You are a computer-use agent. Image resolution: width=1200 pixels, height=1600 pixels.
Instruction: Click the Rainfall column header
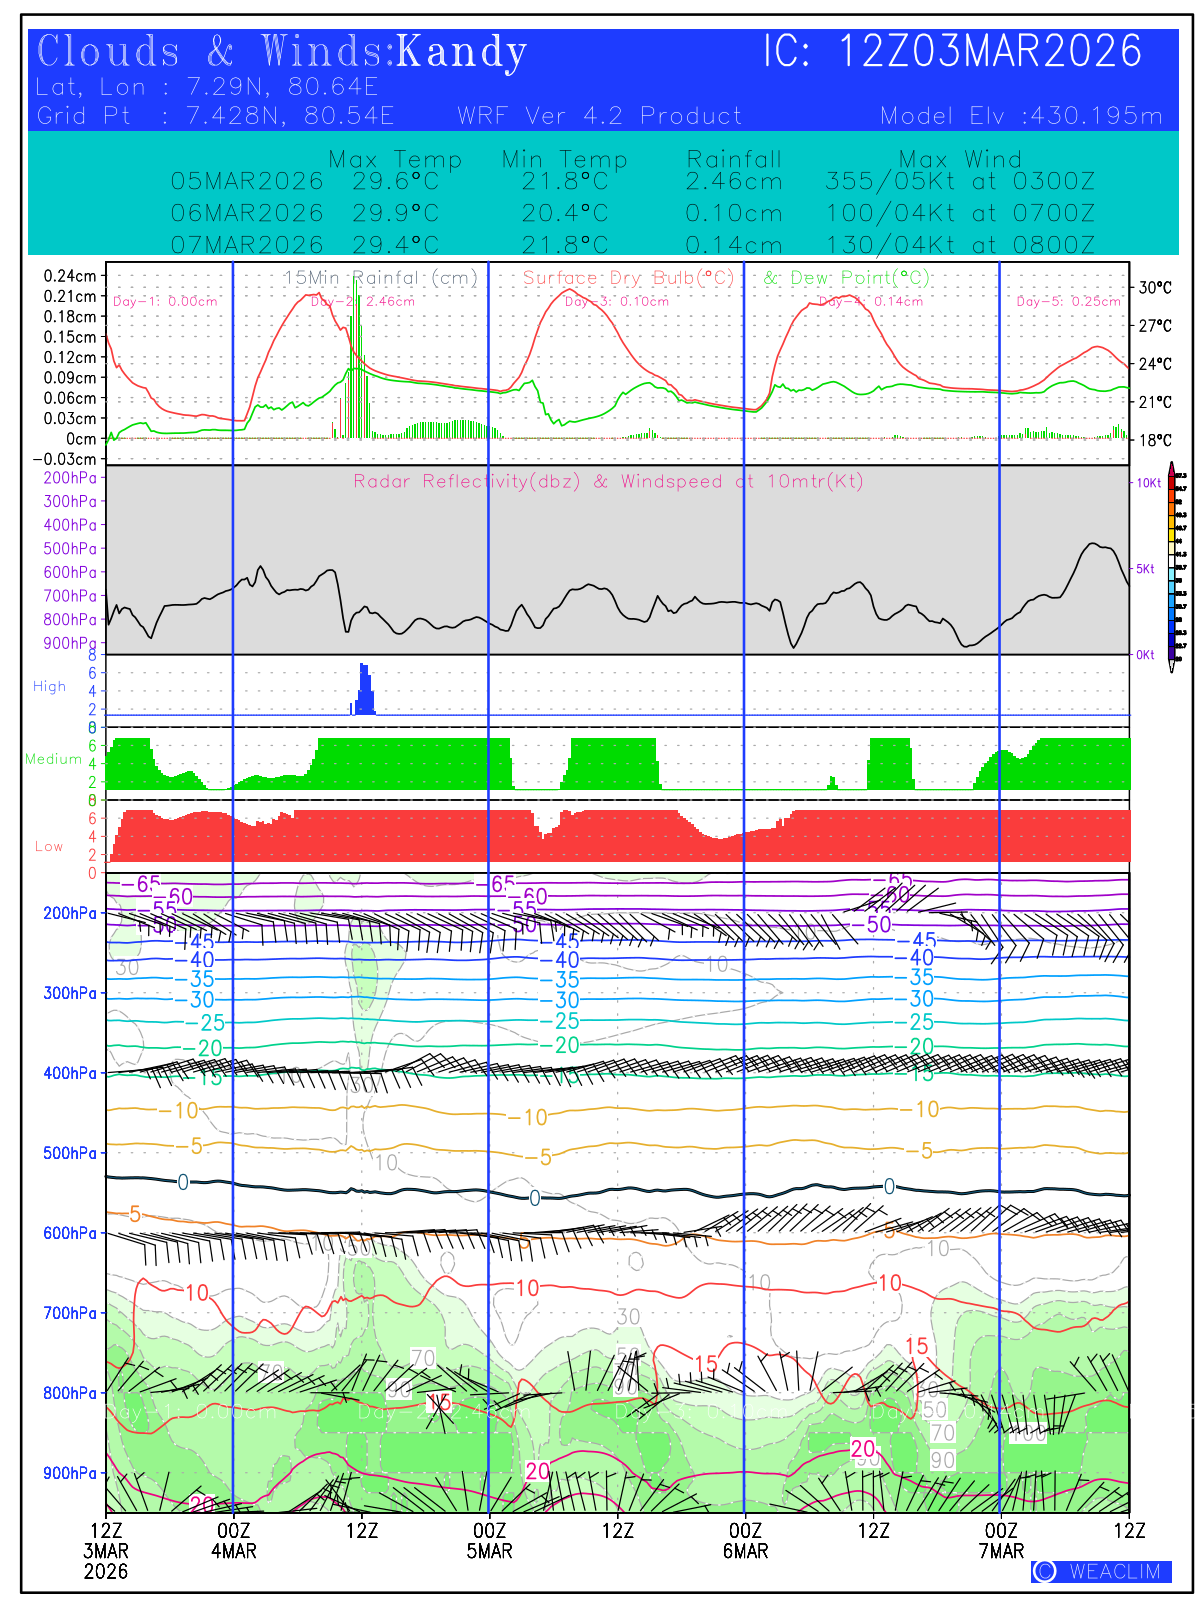[734, 159]
